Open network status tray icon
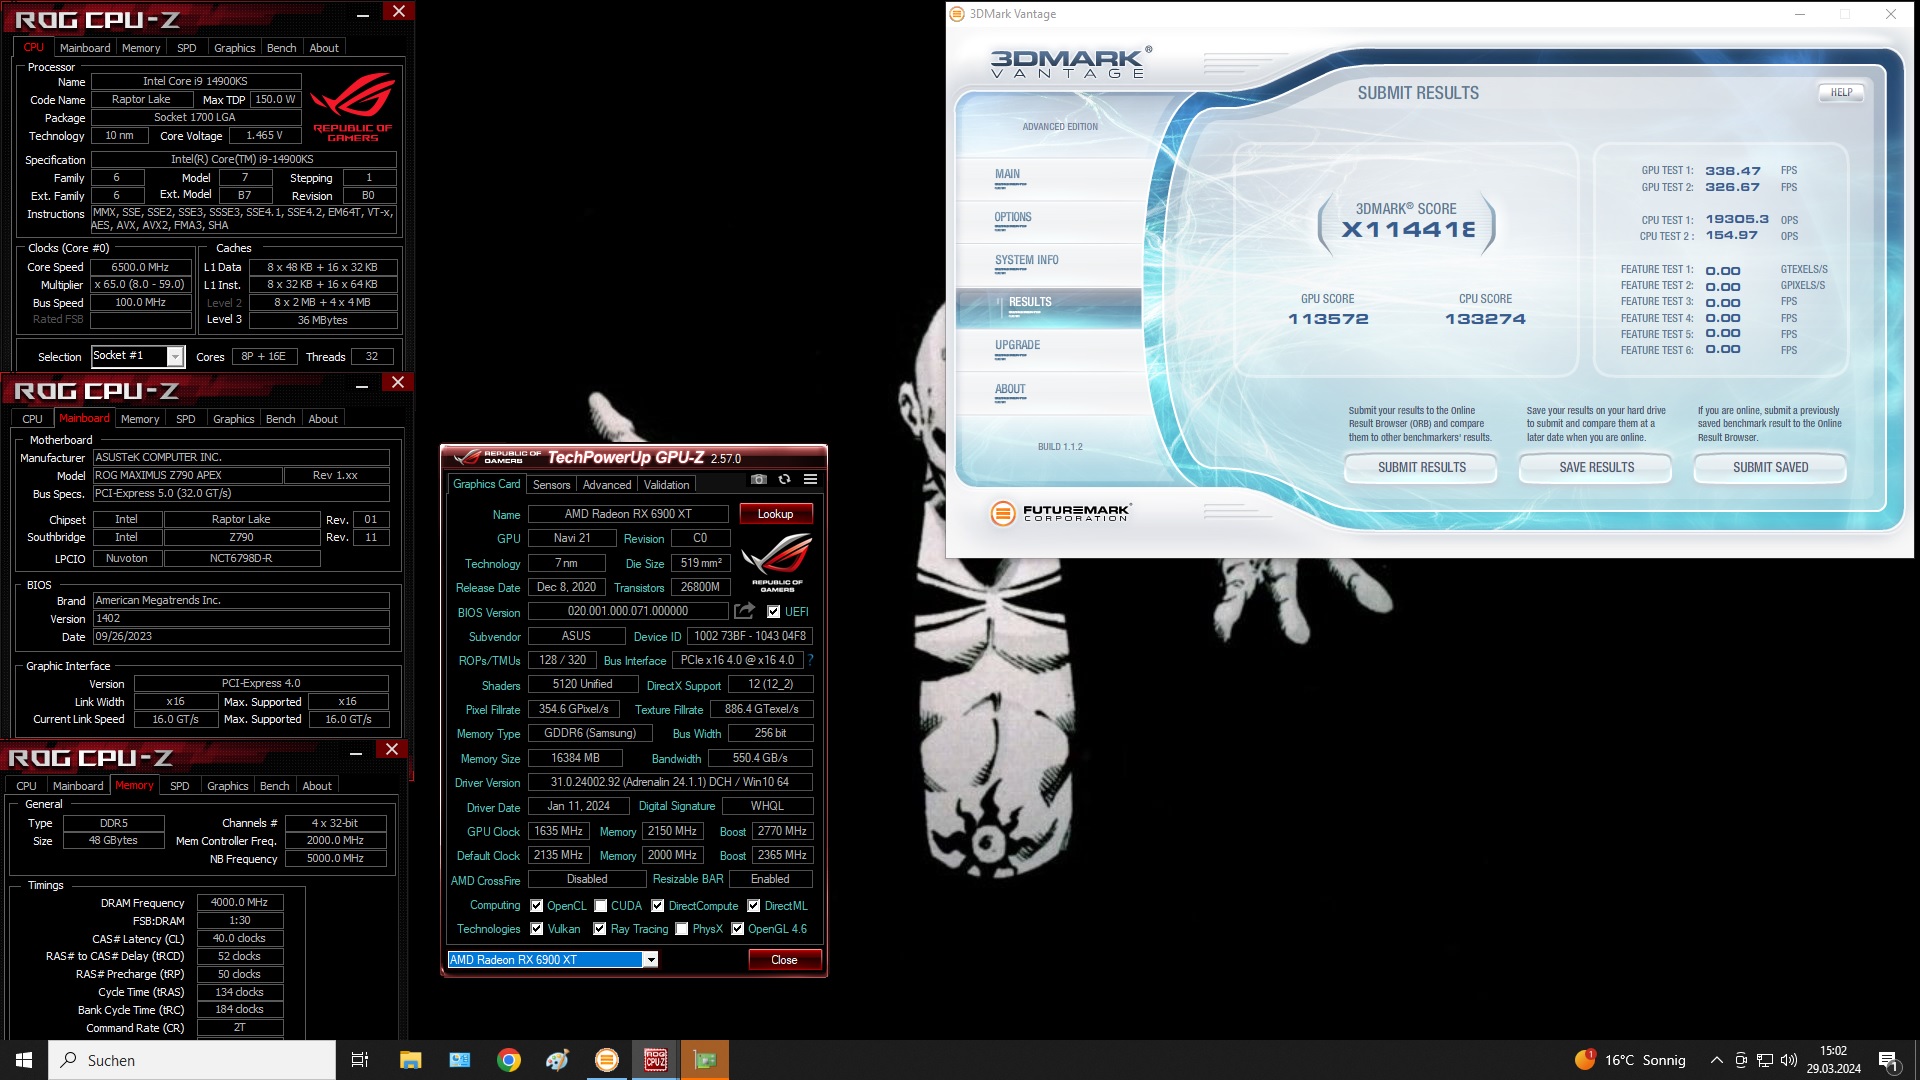This screenshot has height=1080, width=1920. [1765, 1060]
